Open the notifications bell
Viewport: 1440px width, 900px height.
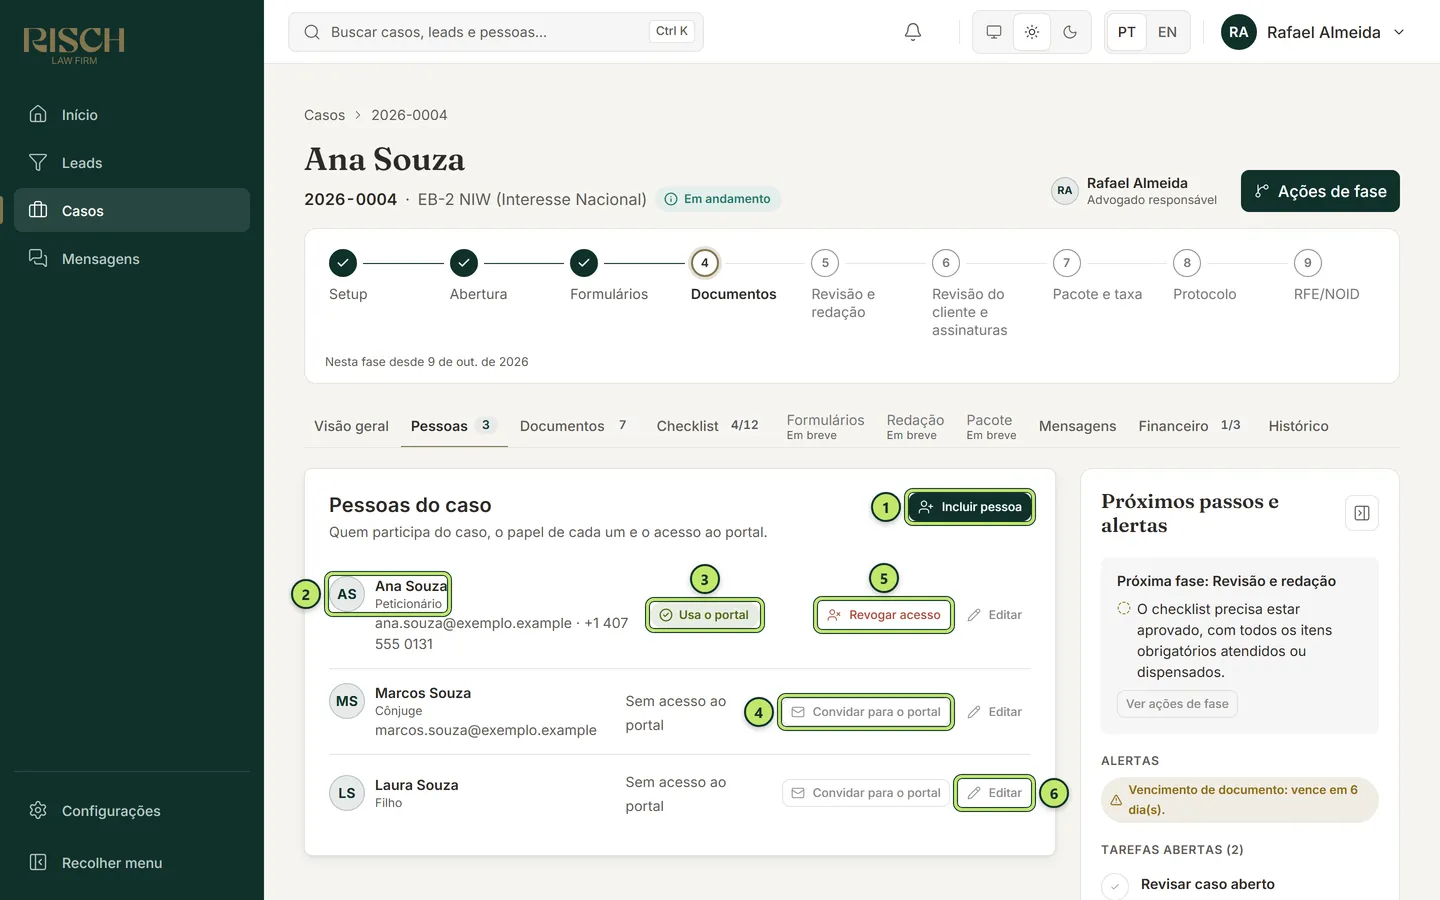click(x=912, y=32)
